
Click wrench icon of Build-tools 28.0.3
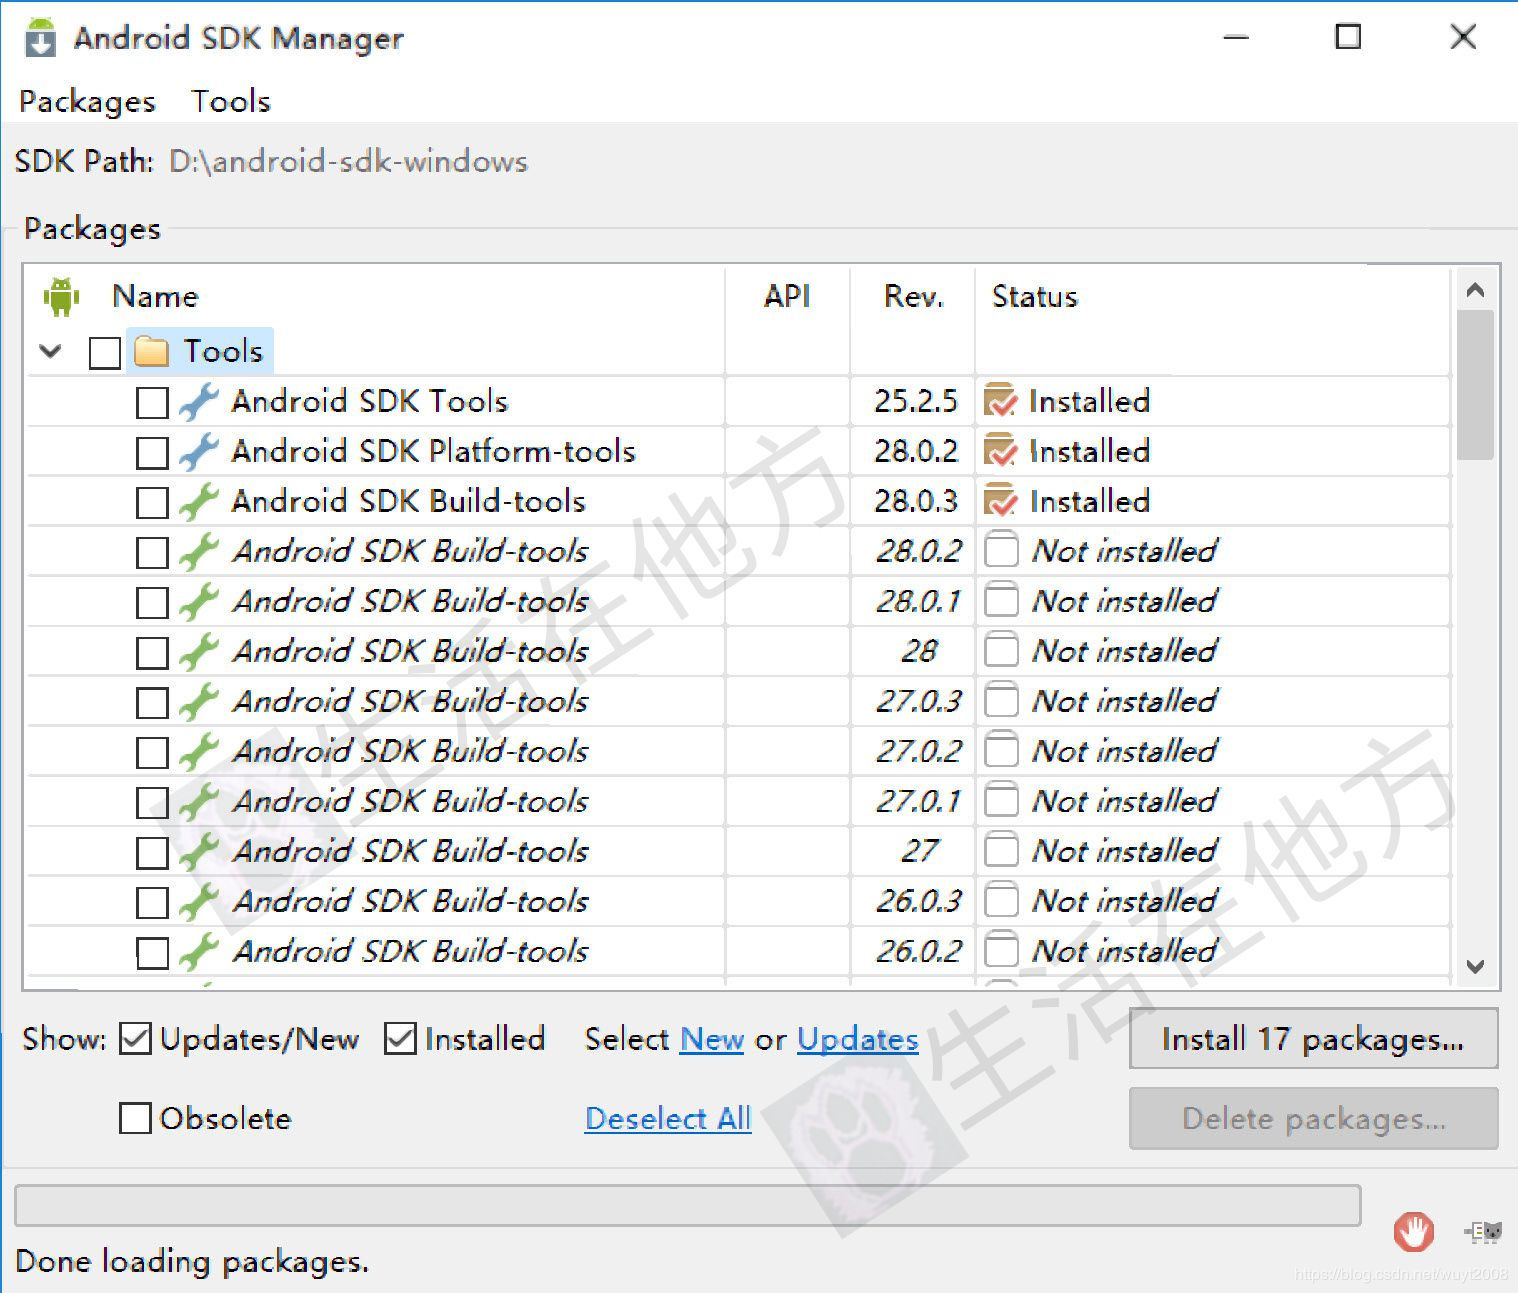198,501
